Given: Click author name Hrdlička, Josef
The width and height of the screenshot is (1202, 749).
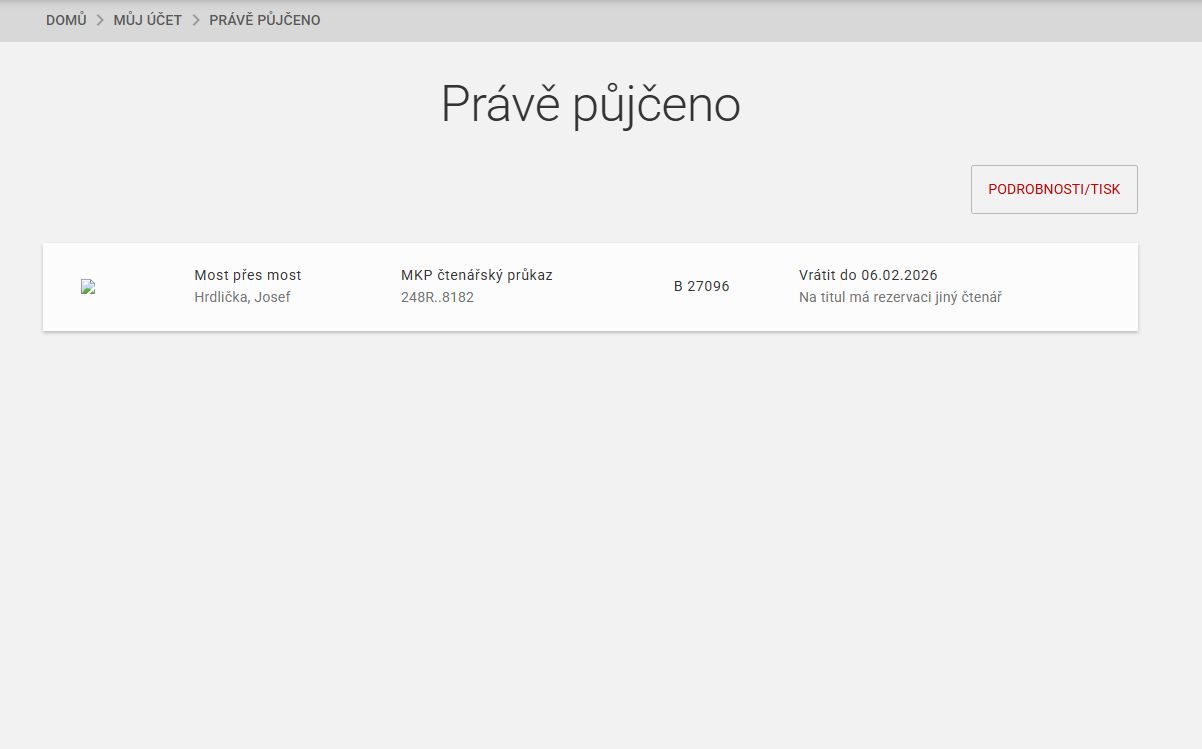Looking at the screenshot, I should click(242, 297).
